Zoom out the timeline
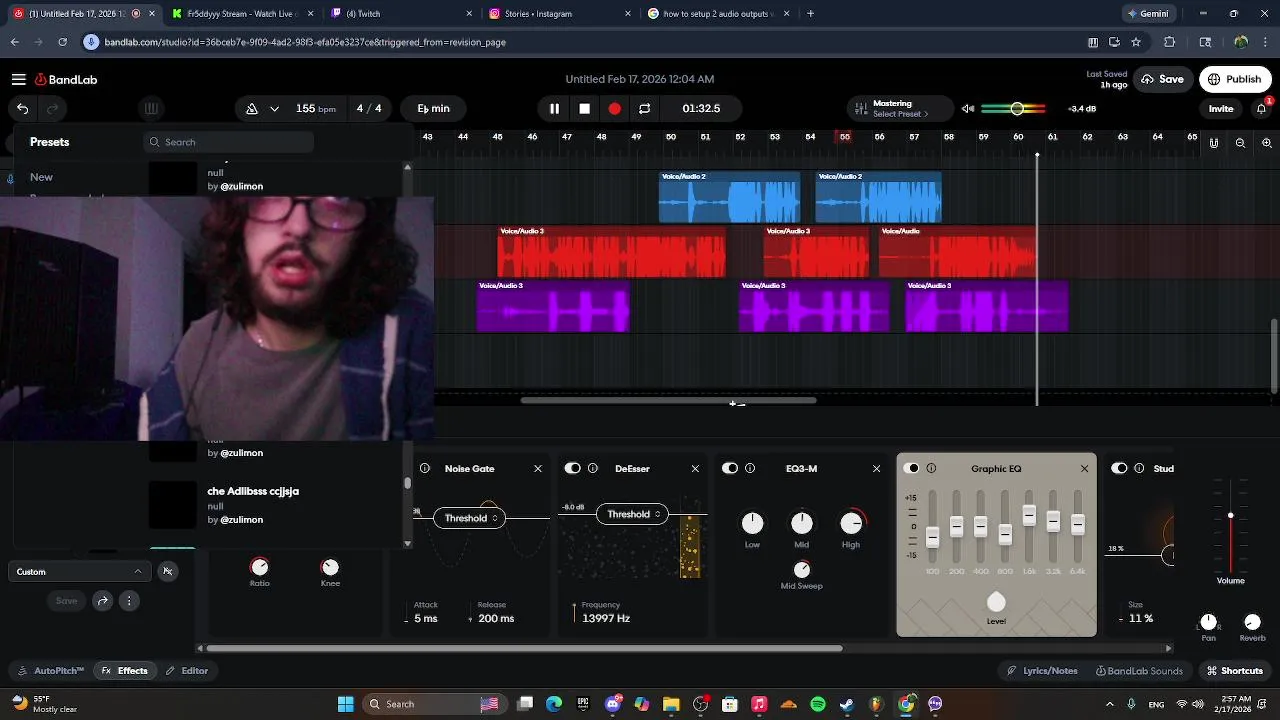 pos(1240,143)
